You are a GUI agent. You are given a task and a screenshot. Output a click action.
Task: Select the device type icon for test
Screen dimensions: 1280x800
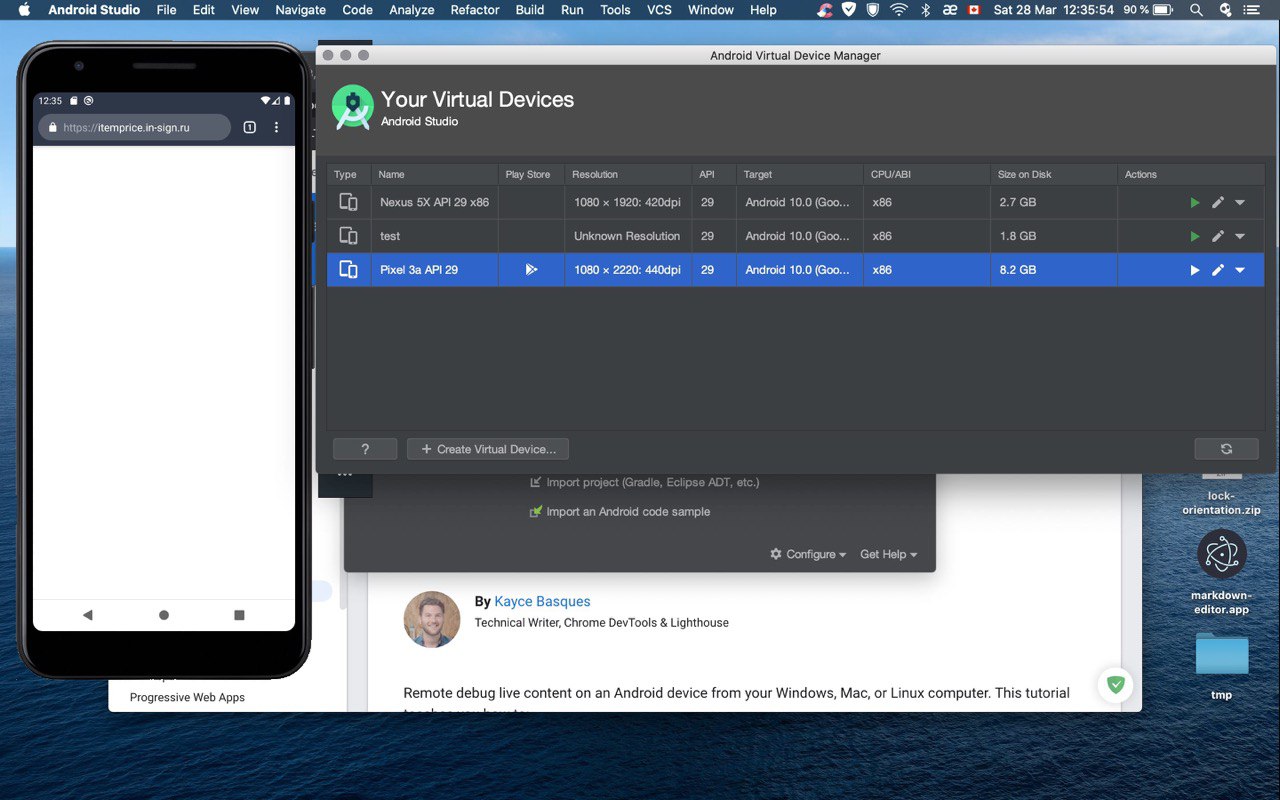click(348, 236)
